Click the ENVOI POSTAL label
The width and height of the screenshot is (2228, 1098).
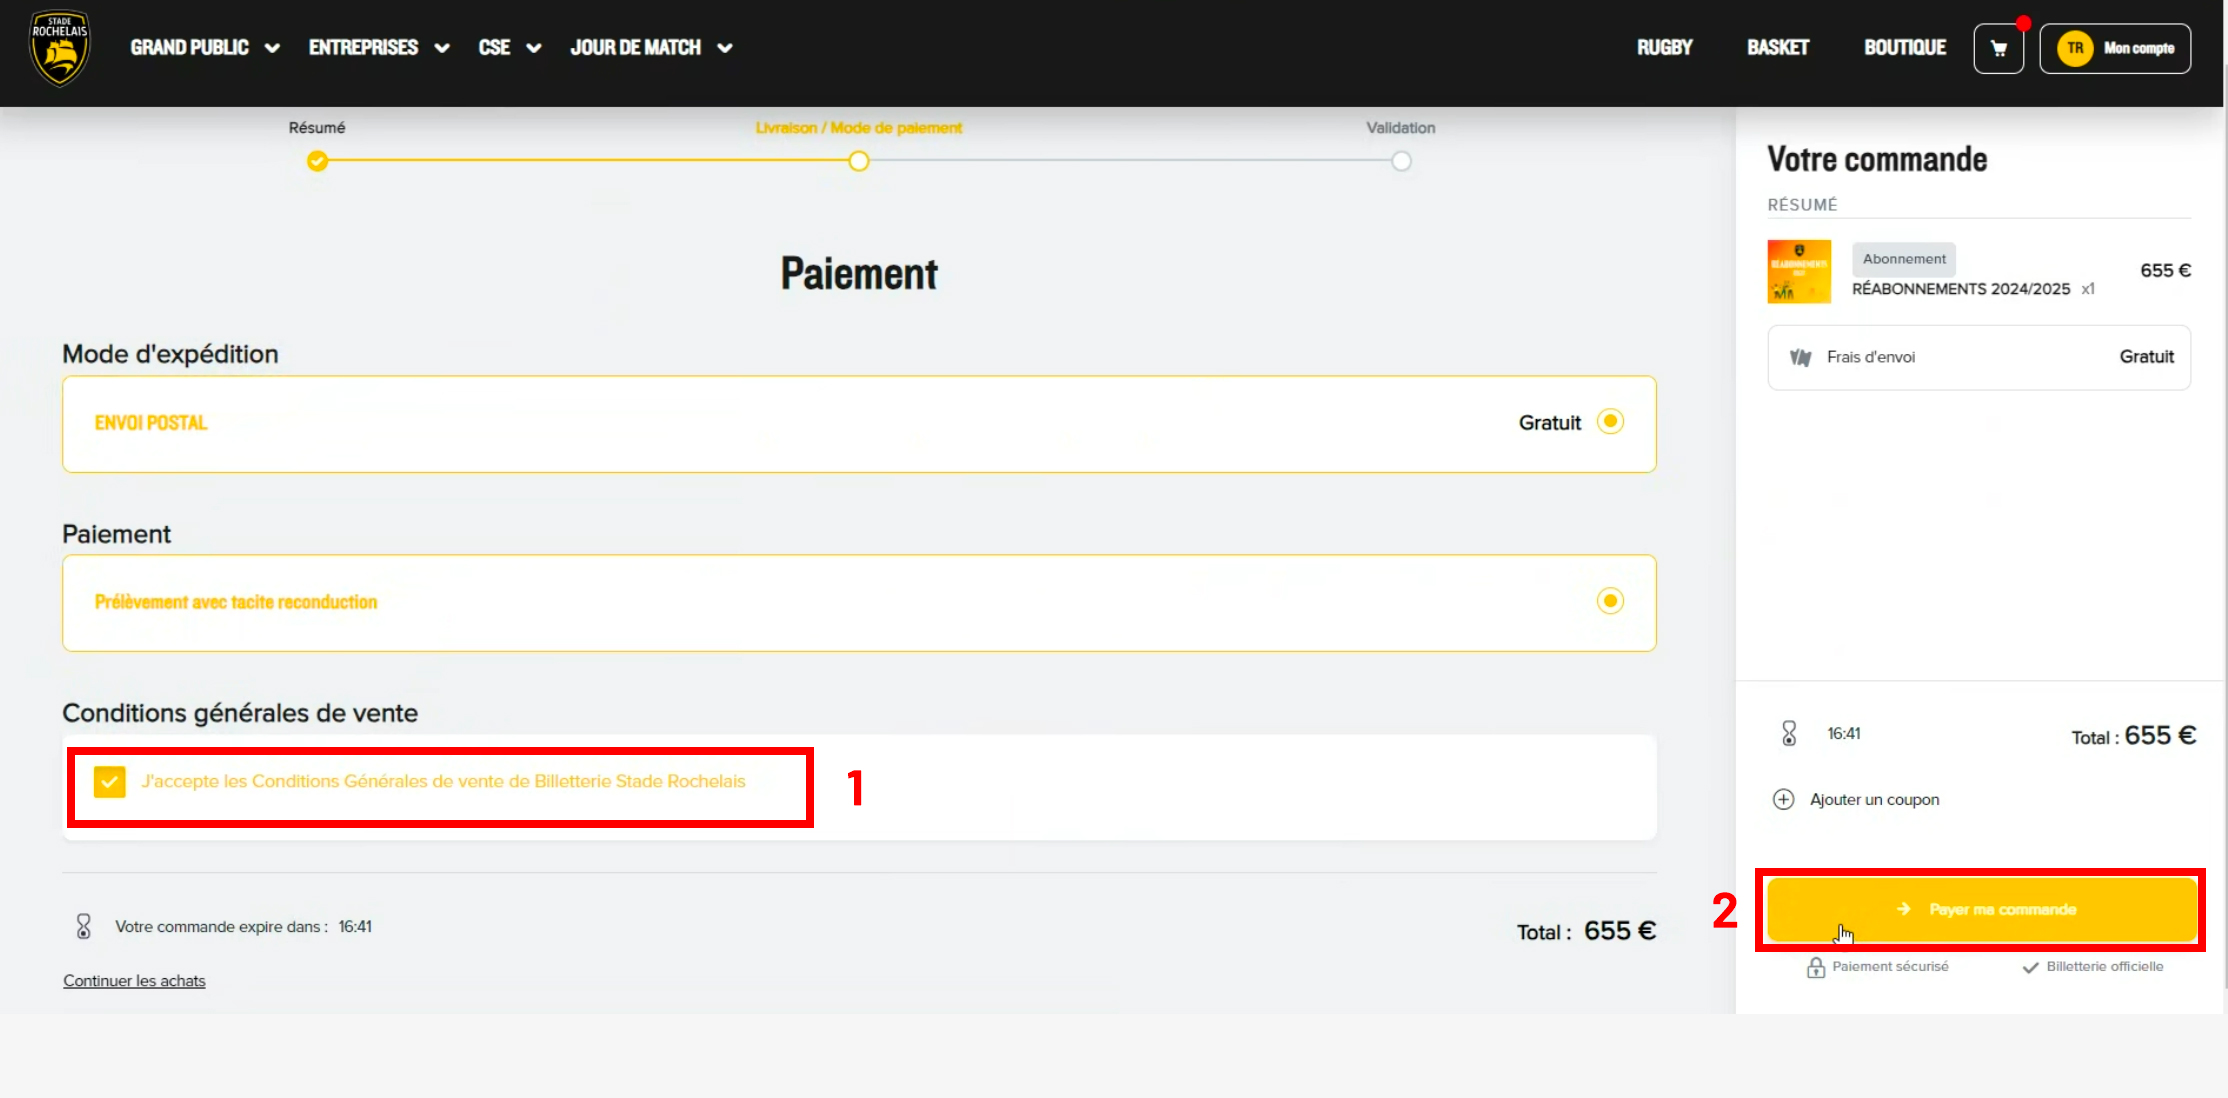[x=151, y=423]
